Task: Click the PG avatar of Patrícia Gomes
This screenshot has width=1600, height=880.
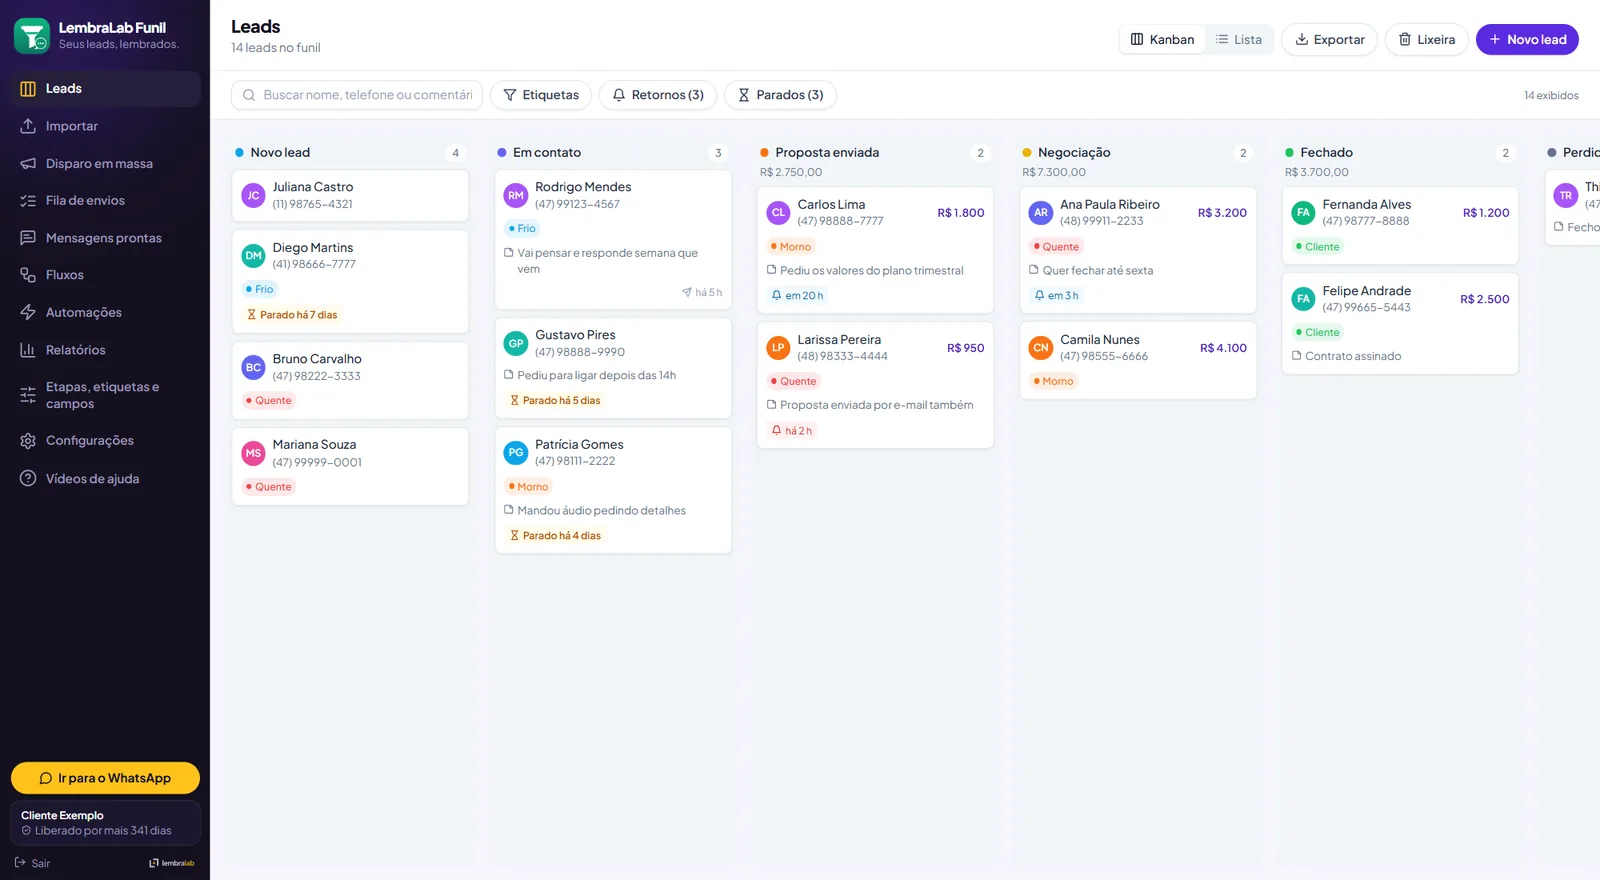Action: (x=516, y=453)
